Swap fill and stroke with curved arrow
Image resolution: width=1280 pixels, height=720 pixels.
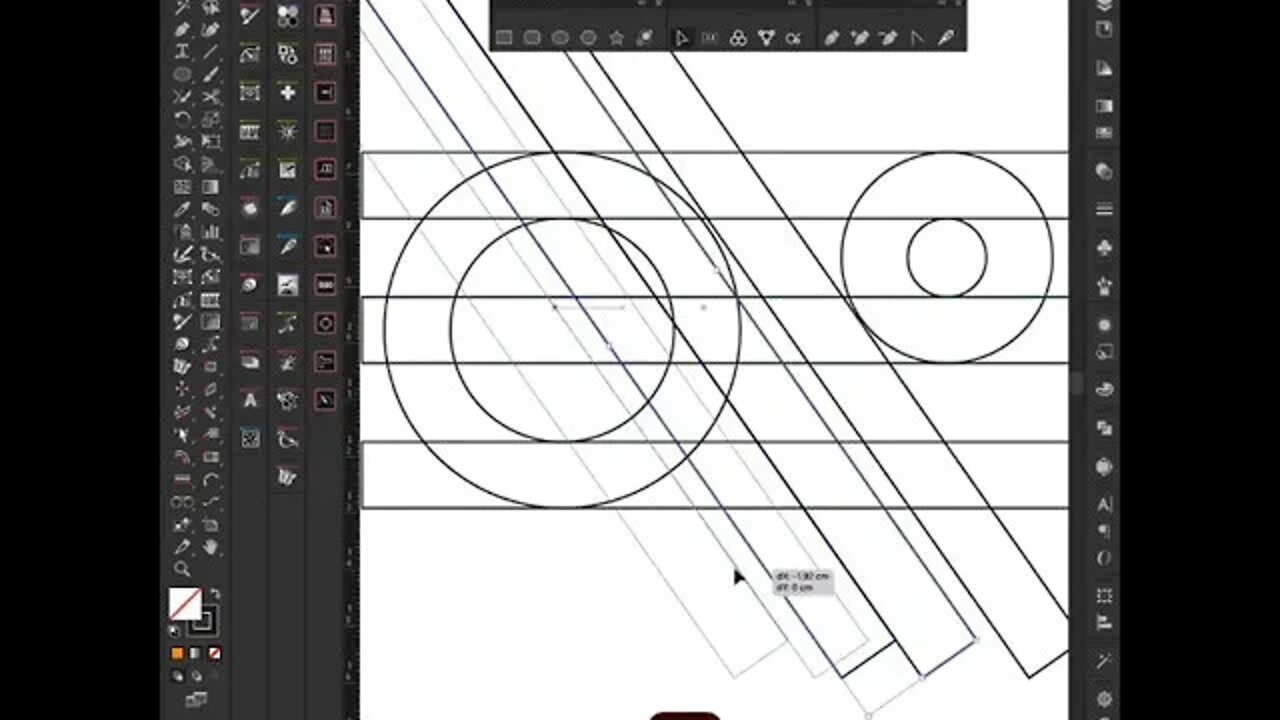[214, 595]
